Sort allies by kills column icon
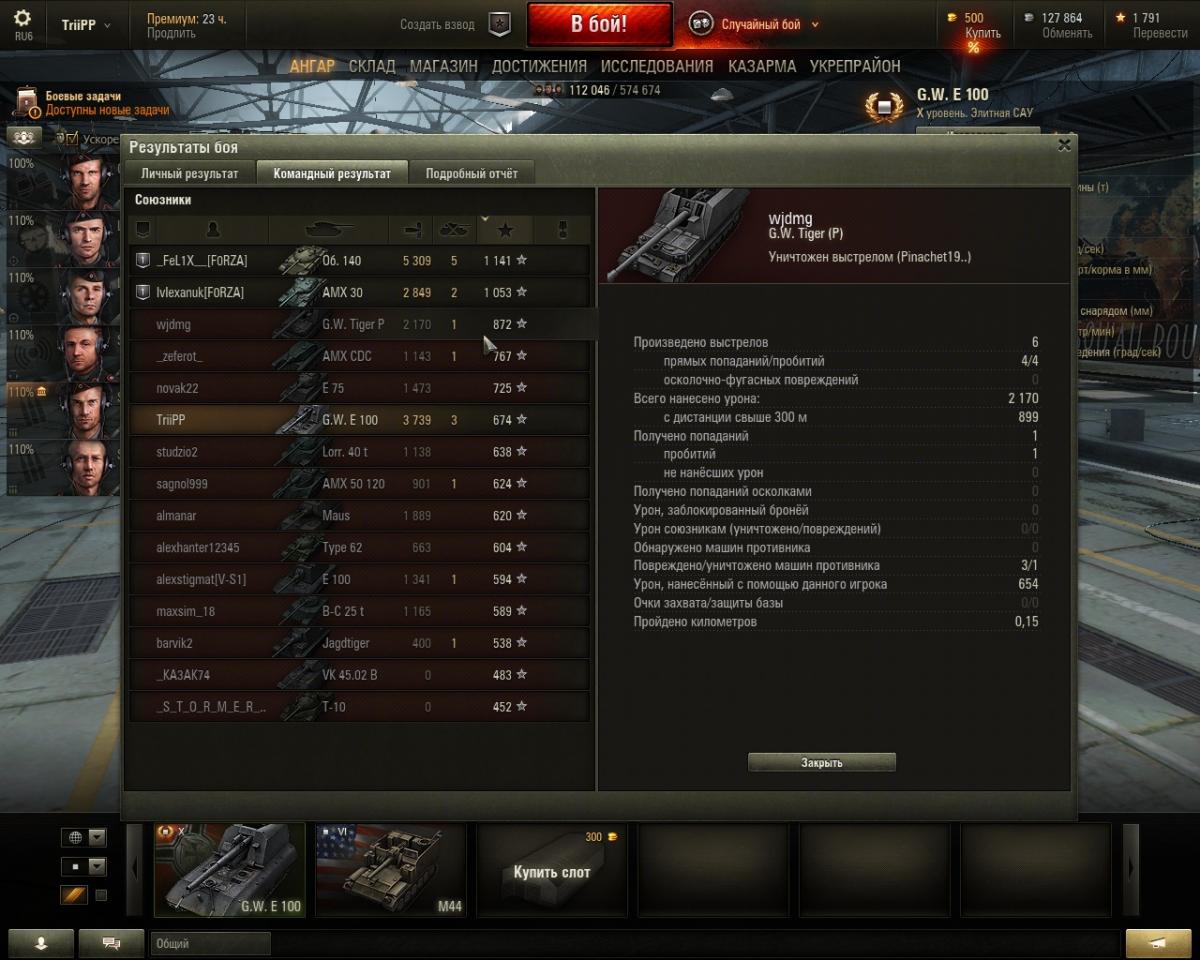The height and width of the screenshot is (960, 1200). (x=454, y=230)
